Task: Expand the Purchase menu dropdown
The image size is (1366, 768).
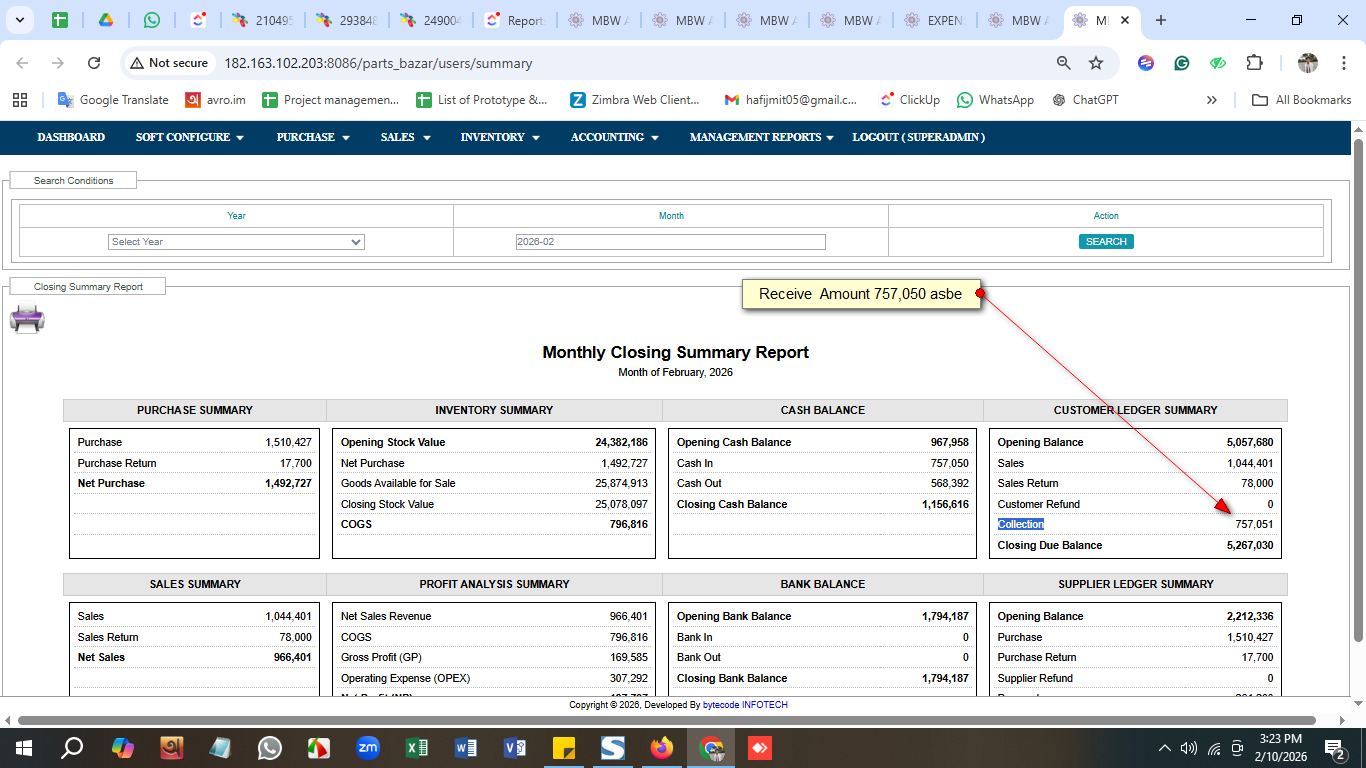Action: click(x=313, y=137)
